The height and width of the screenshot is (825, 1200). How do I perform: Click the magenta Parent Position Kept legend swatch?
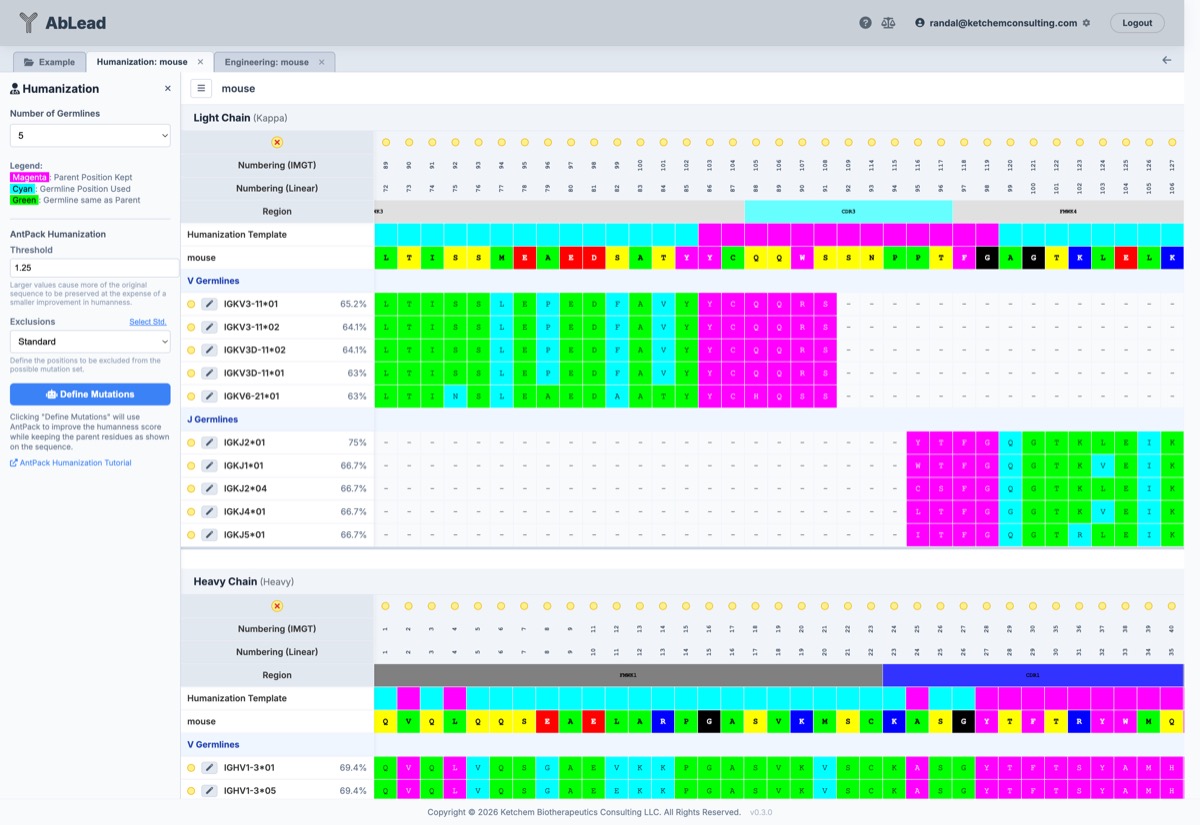[x=29, y=177]
